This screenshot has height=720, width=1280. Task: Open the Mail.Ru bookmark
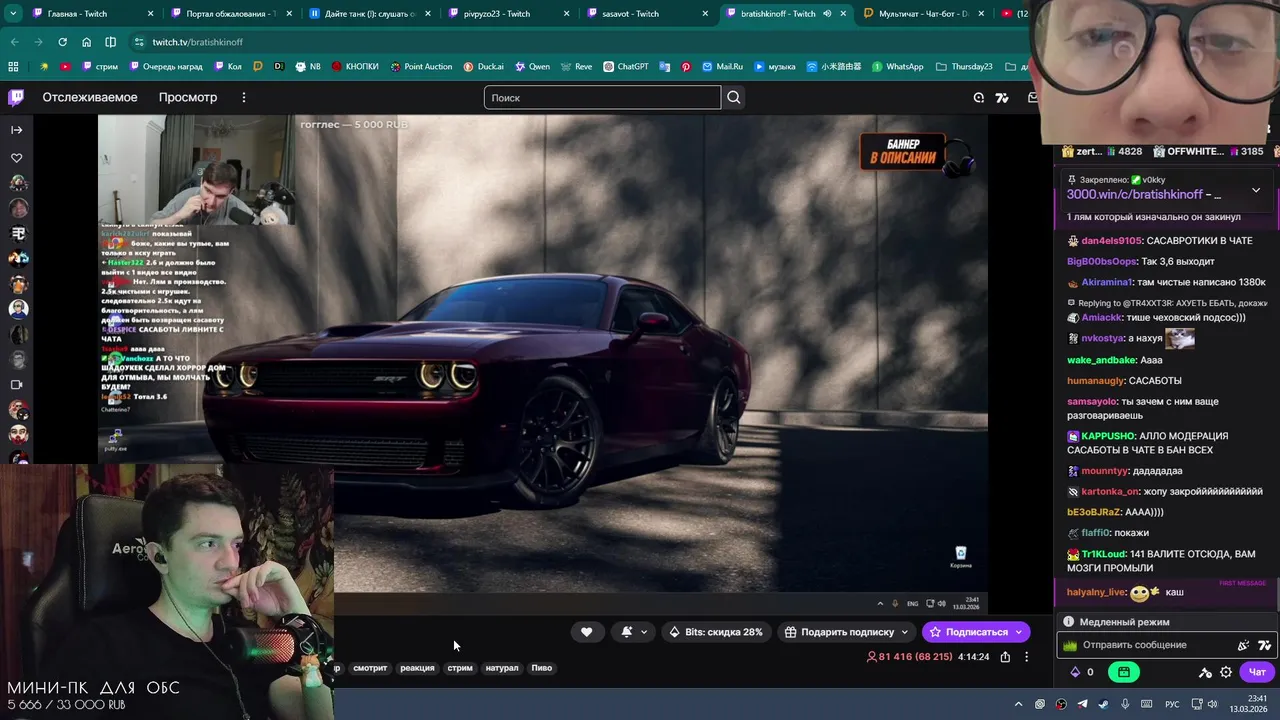pos(722,67)
